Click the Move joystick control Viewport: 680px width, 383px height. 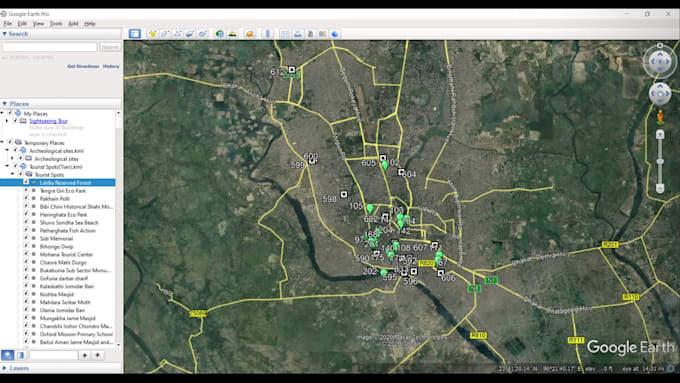tap(660, 94)
